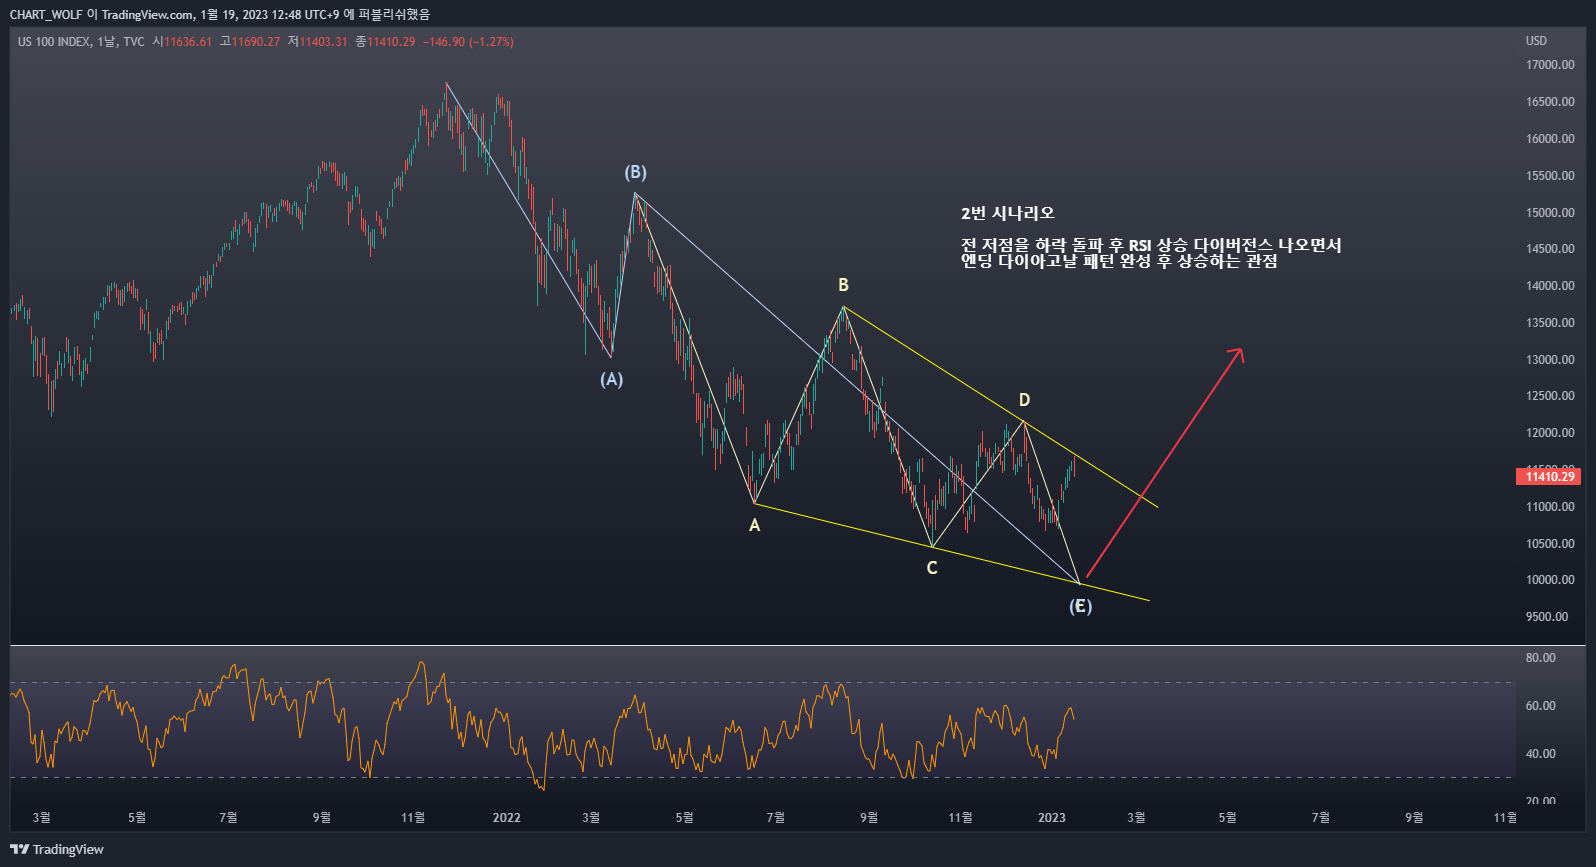Click the CHART_WOLF publisher name in the header
The height and width of the screenshot is (867, 1596).
point(46,14)
